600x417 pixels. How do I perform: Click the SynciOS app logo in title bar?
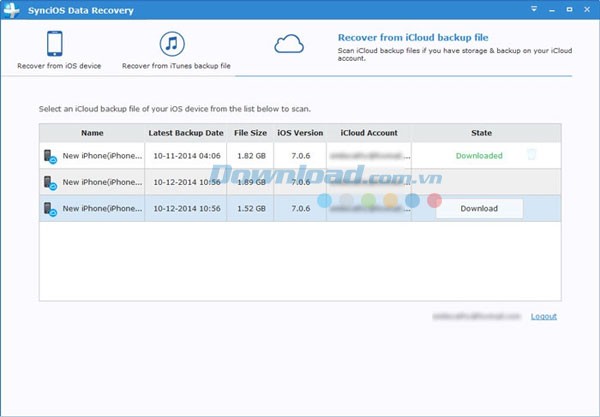(x=11, y=10)
